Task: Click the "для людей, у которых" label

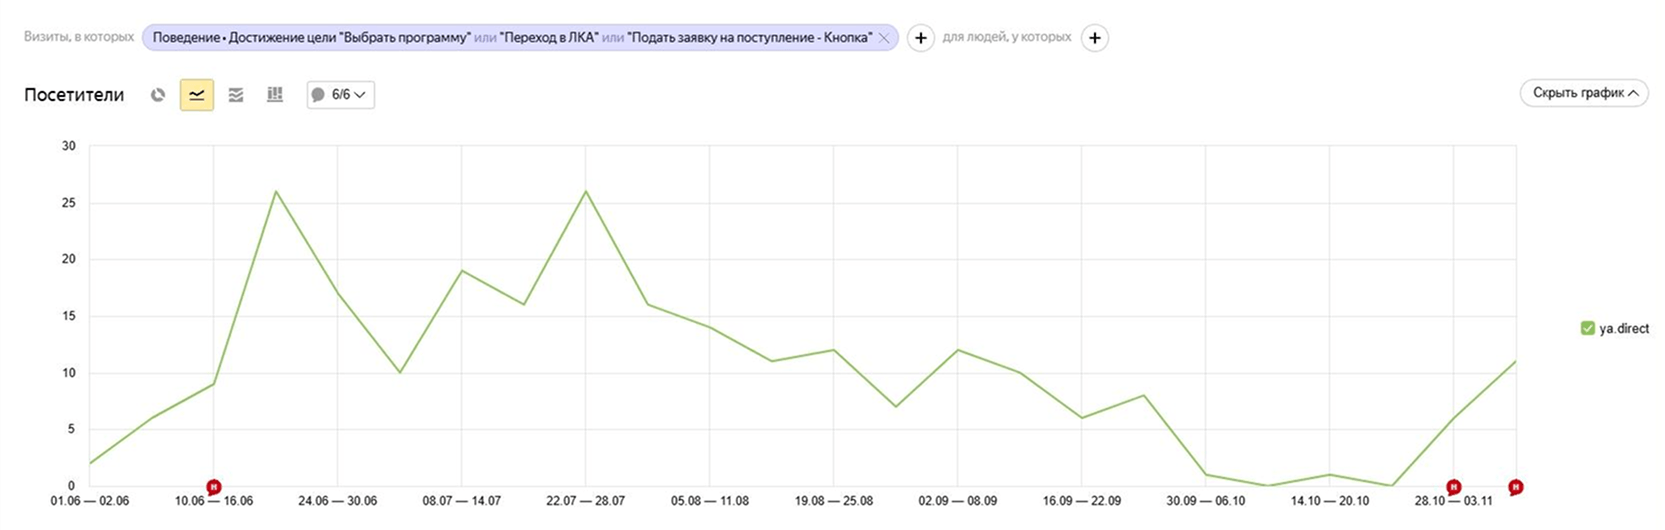Action: pos(1007,37)
